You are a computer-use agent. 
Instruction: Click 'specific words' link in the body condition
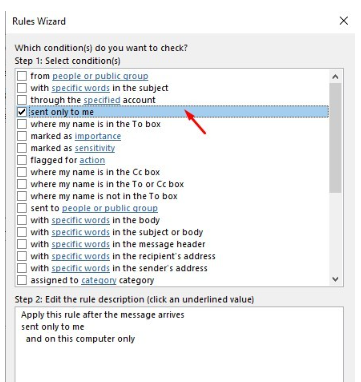coord(80,220)
